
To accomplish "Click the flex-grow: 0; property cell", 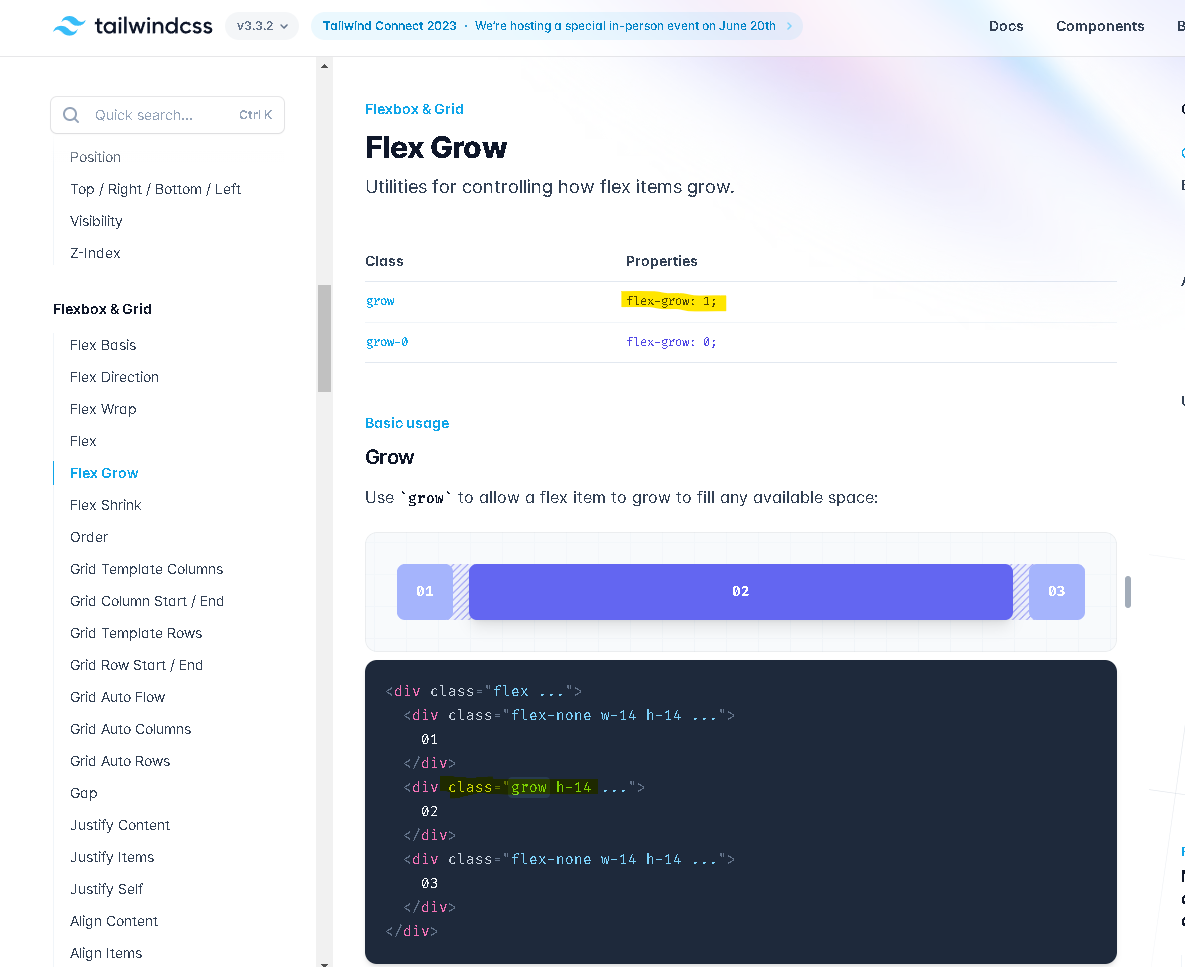I will [671, 341].
